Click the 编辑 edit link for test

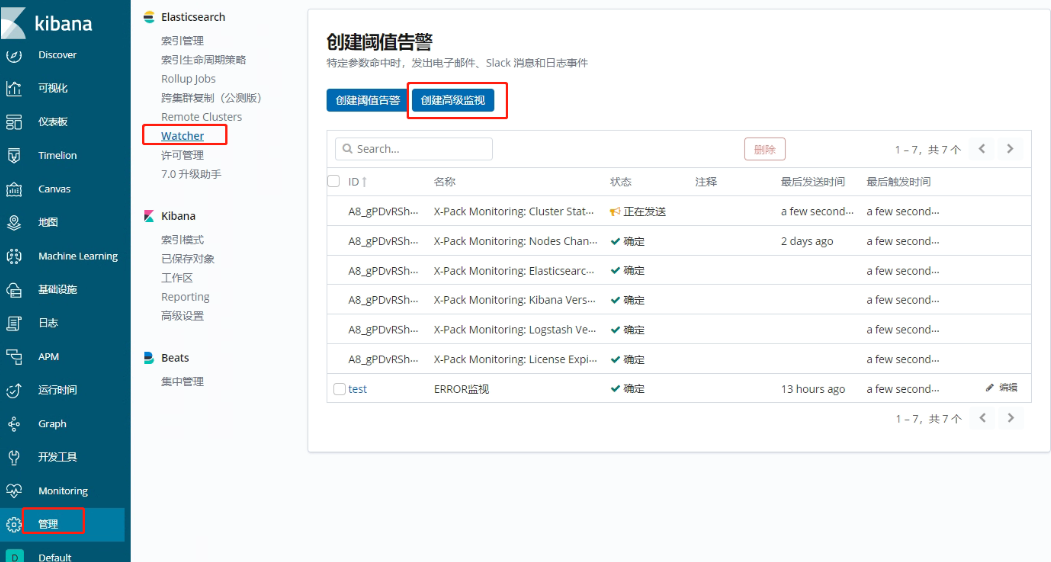click(x=1008, y=388)
